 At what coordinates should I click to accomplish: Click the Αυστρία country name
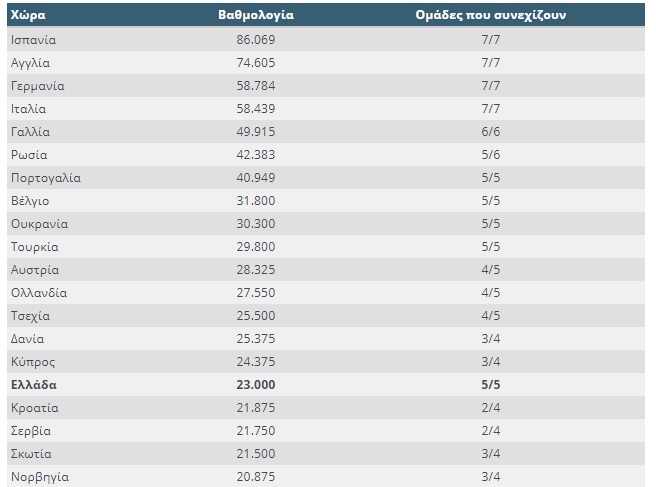click(x=35, y=270)
